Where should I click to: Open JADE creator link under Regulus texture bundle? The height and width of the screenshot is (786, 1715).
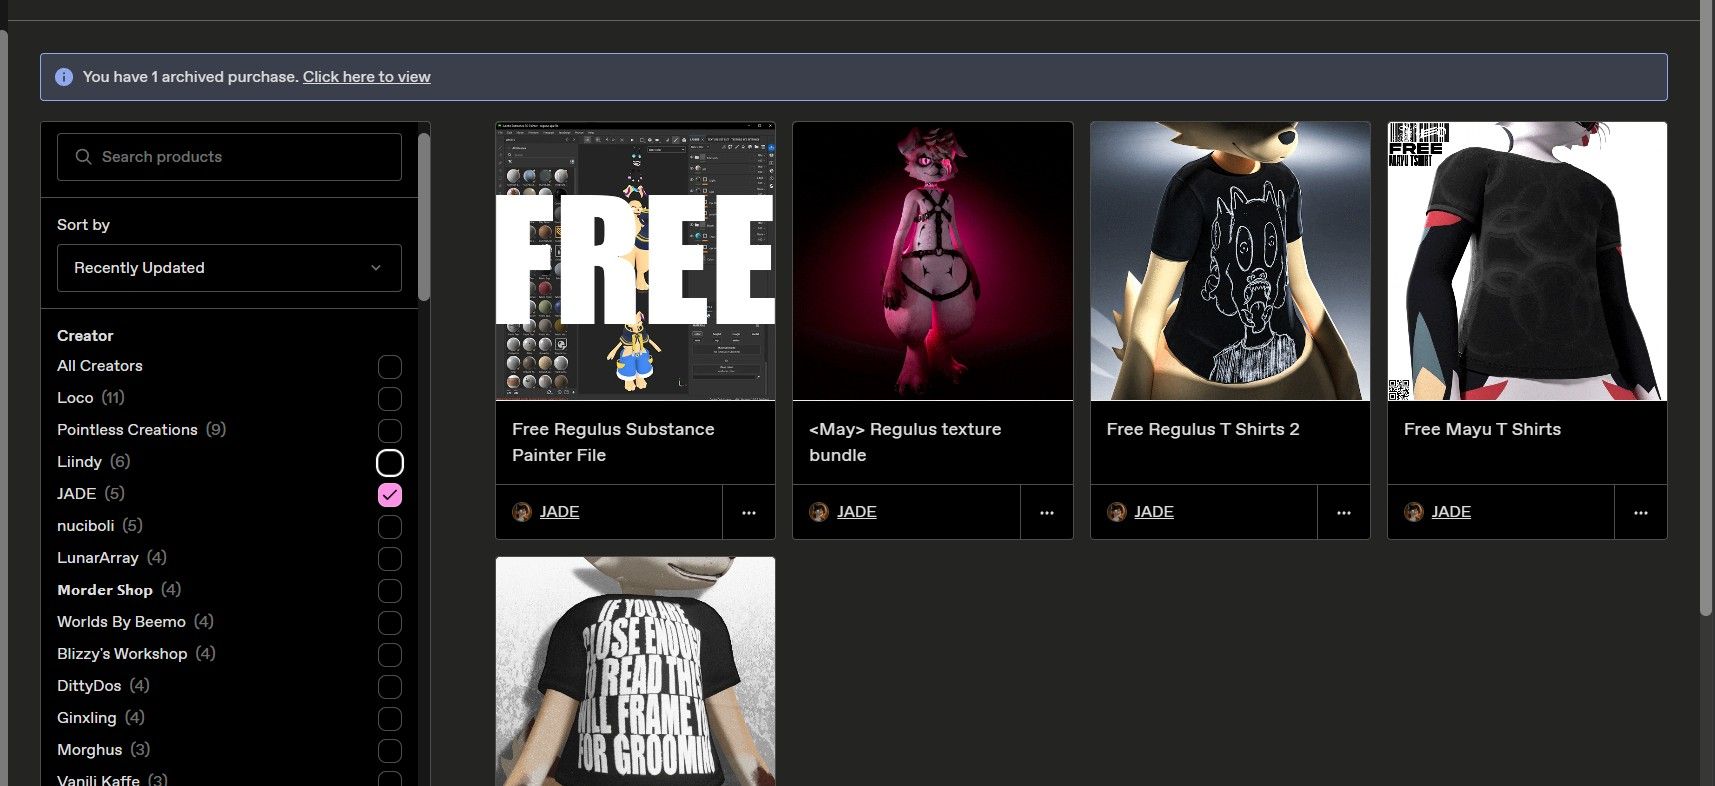coord(857,512)
